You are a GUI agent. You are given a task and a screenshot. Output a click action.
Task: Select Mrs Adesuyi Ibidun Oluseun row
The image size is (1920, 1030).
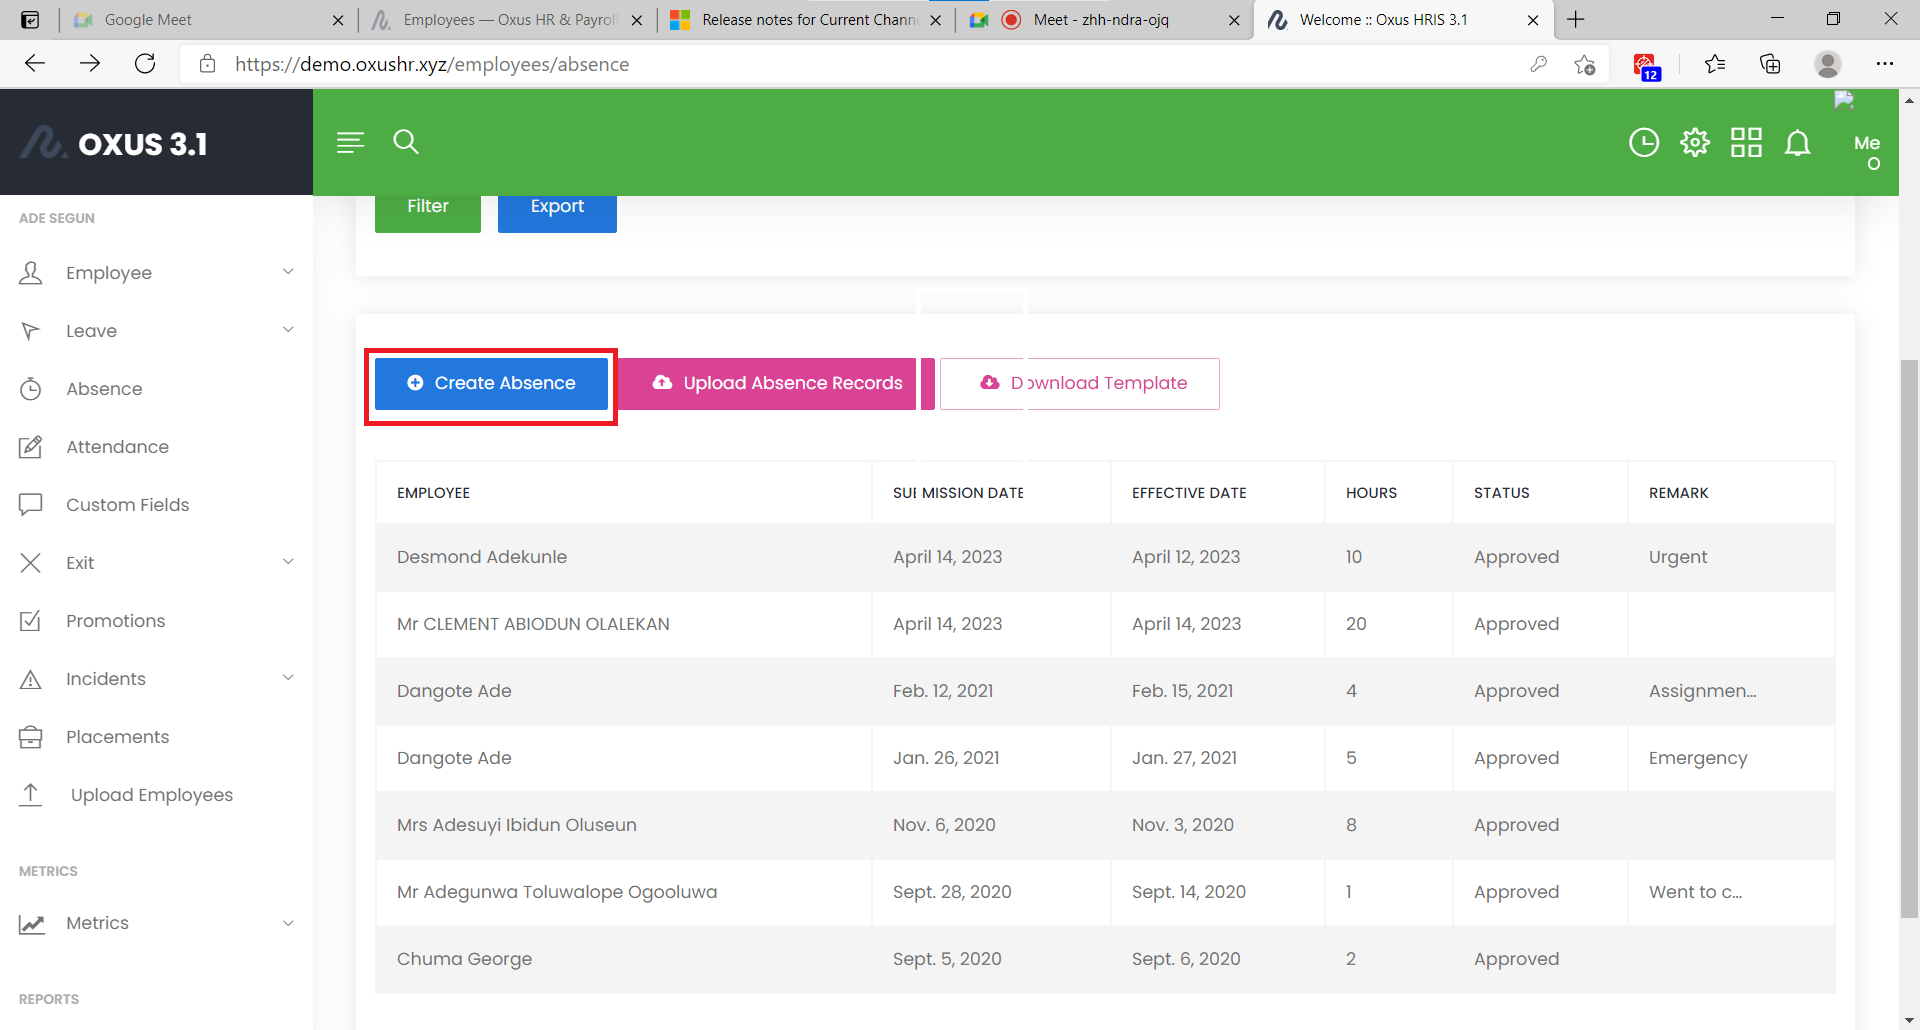pos(1105,825)
